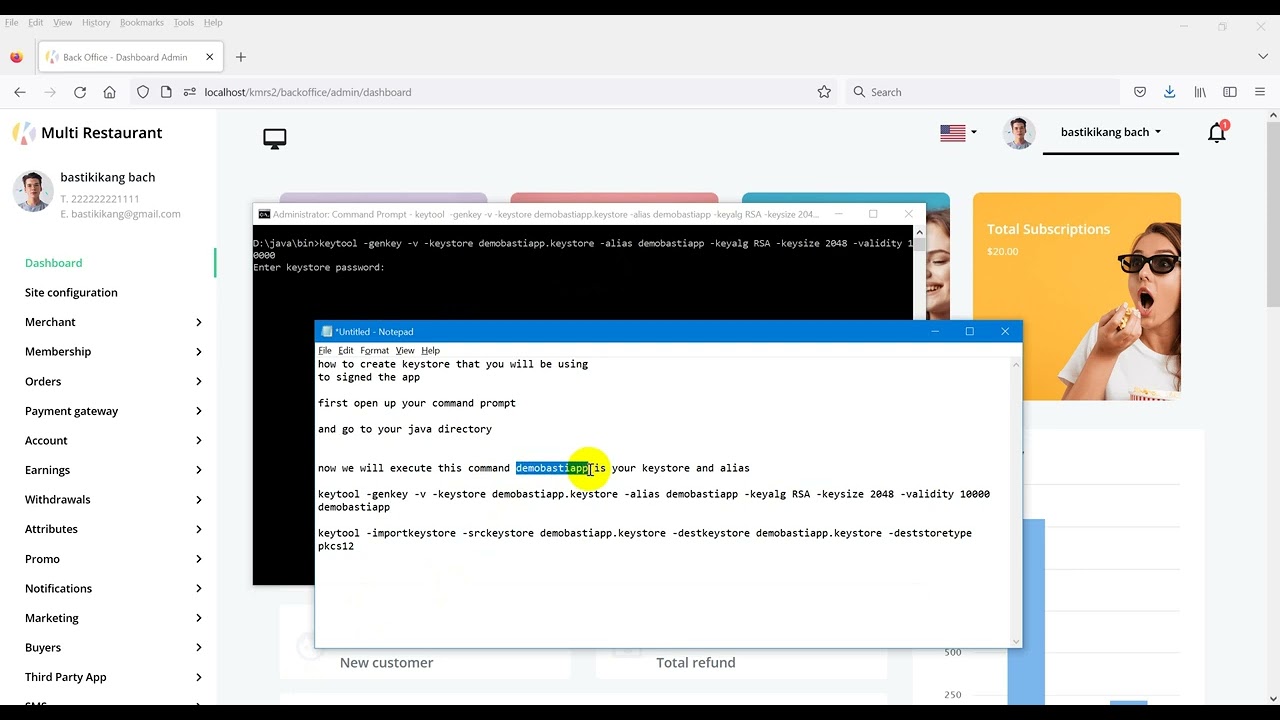
Task: Reload the page with the refresh icon
Action: (80, 92)
